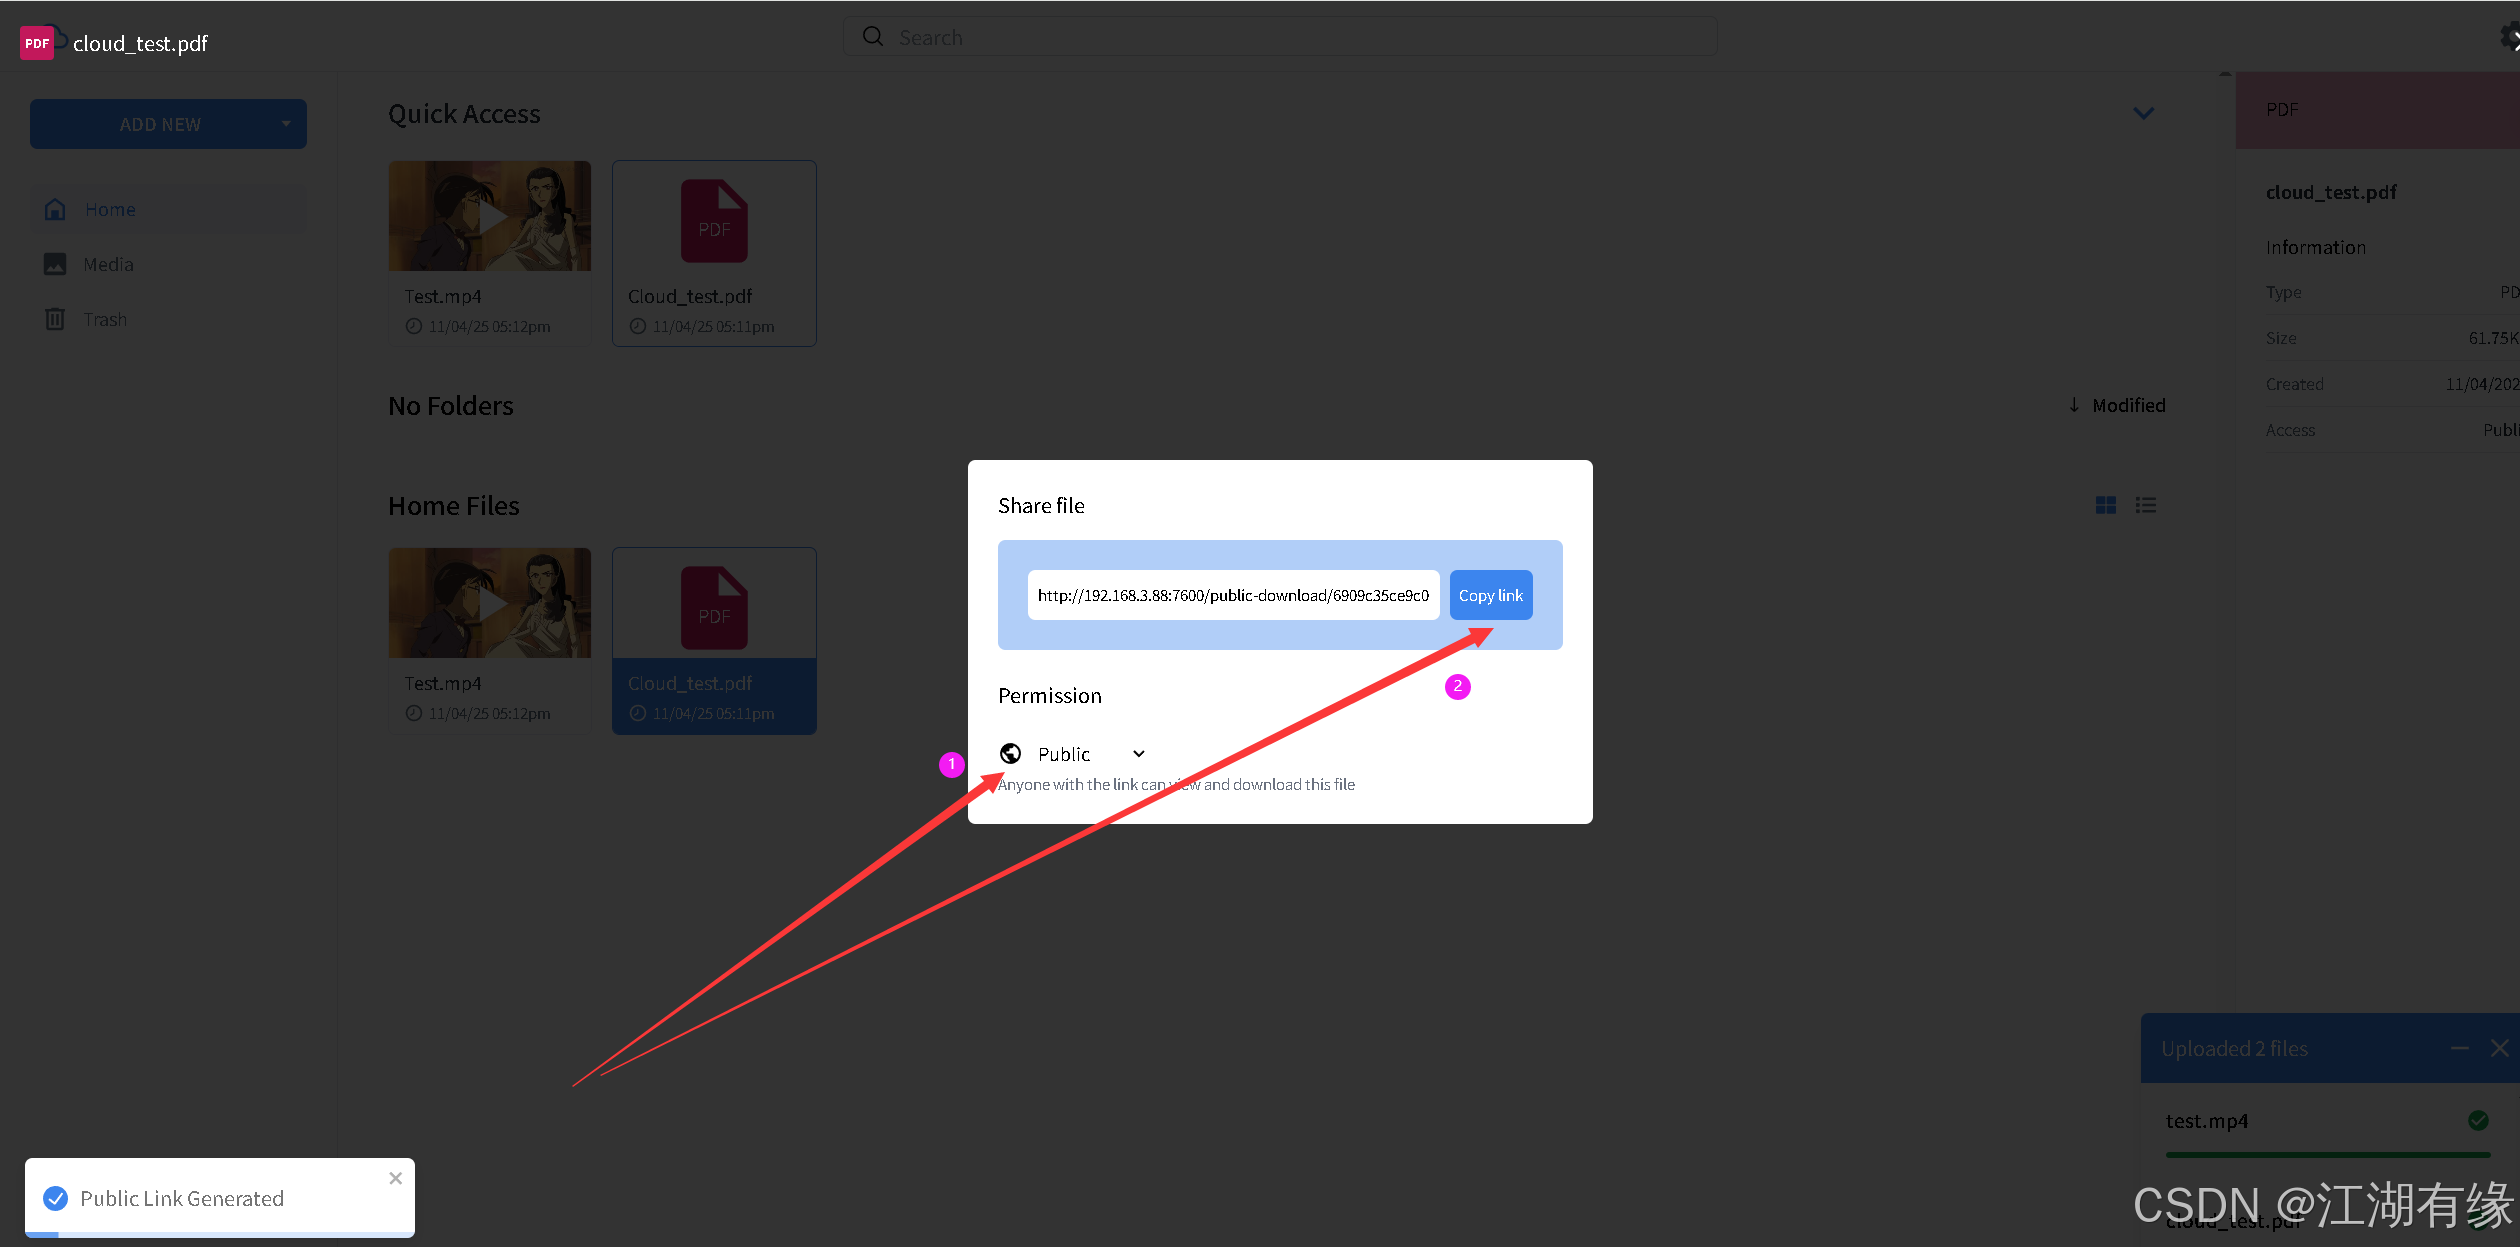Switch to grid view layout
Image resolution: width=2520 pixels, height=1247 pixels.
pyautogui.click(x=2106, y=505)
